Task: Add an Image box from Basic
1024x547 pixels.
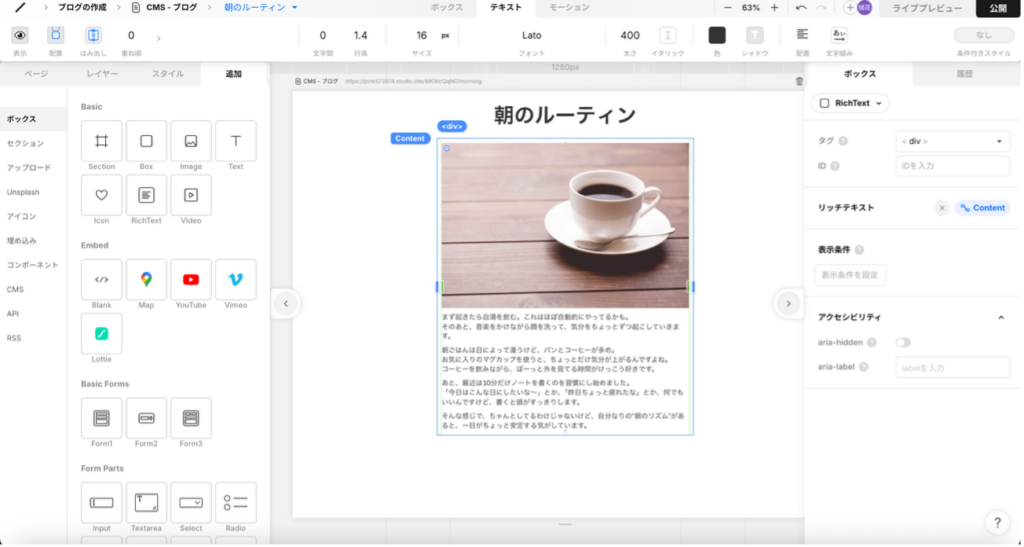Action: coord(191,141)
